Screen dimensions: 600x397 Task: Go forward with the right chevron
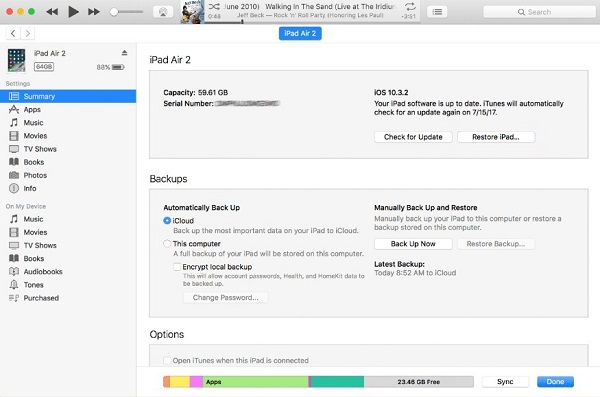[x=28, y=33]
